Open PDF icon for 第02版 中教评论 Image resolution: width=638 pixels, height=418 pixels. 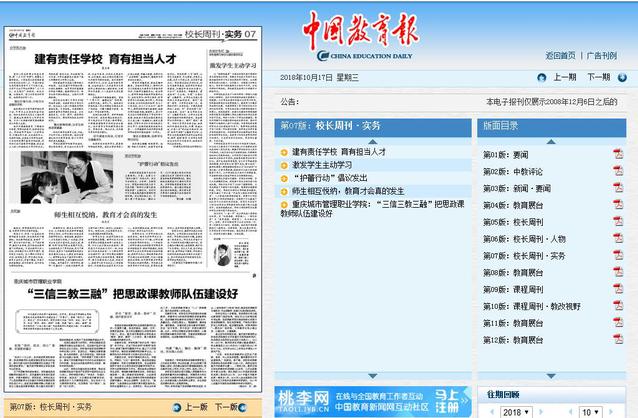tap(618, 171)
